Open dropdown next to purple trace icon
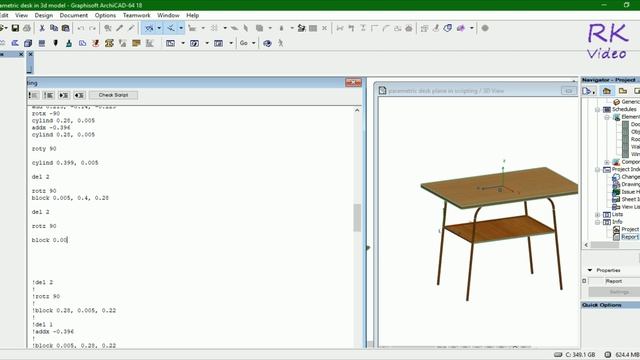This screenshot has height=360, width=640. [471, 28]
